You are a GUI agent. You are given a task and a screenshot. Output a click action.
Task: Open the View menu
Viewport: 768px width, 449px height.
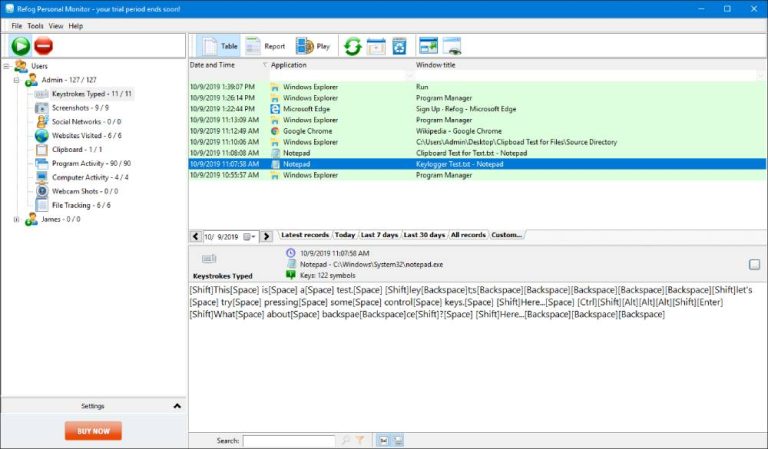click(56, 26)
